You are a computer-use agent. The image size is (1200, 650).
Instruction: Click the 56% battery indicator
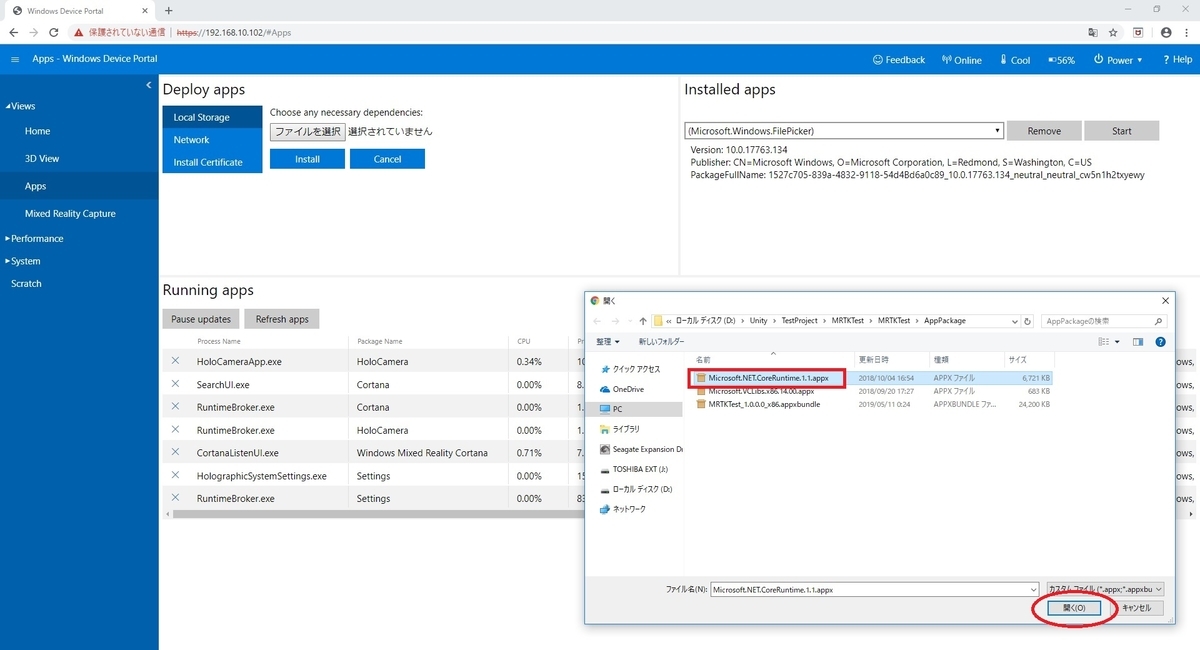[x=1061, y=60]
